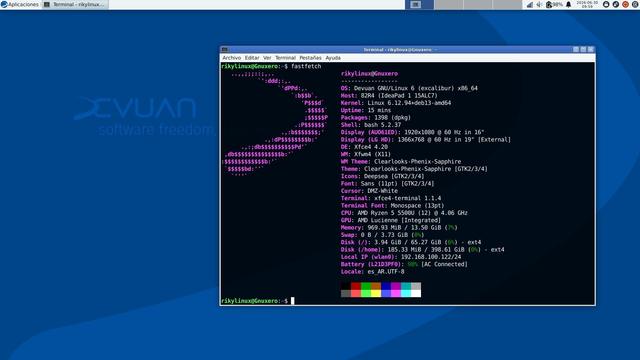Click the fastfetch command text
Image resolution: width=640 pixels, height=360 pixels.
306,66
